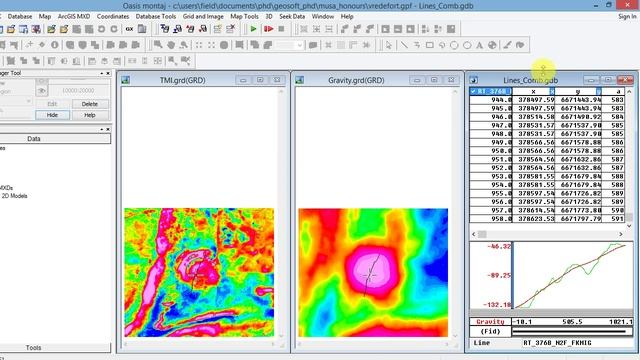
Task: Click database horizontal scrollbar right arrow
Action: pyautogui.click(x=621, y=234)
